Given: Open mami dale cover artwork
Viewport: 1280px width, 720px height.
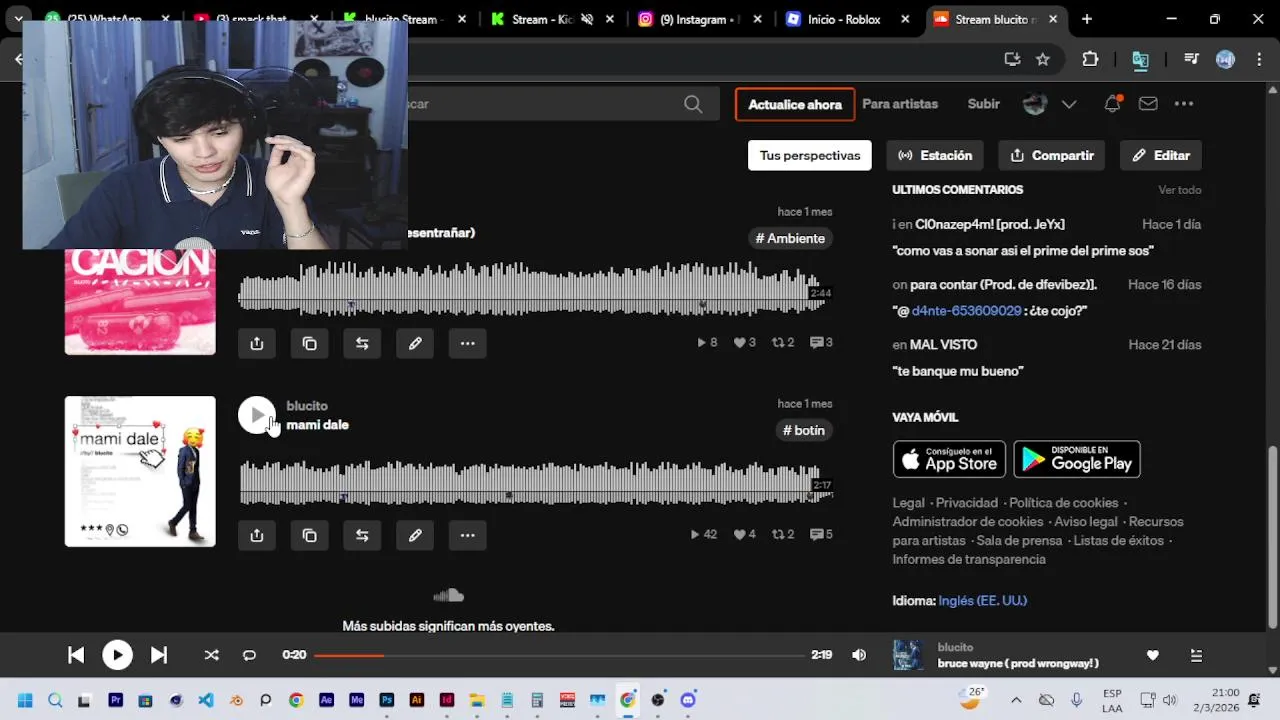Looking at the screenshot, I should point(140,472).
